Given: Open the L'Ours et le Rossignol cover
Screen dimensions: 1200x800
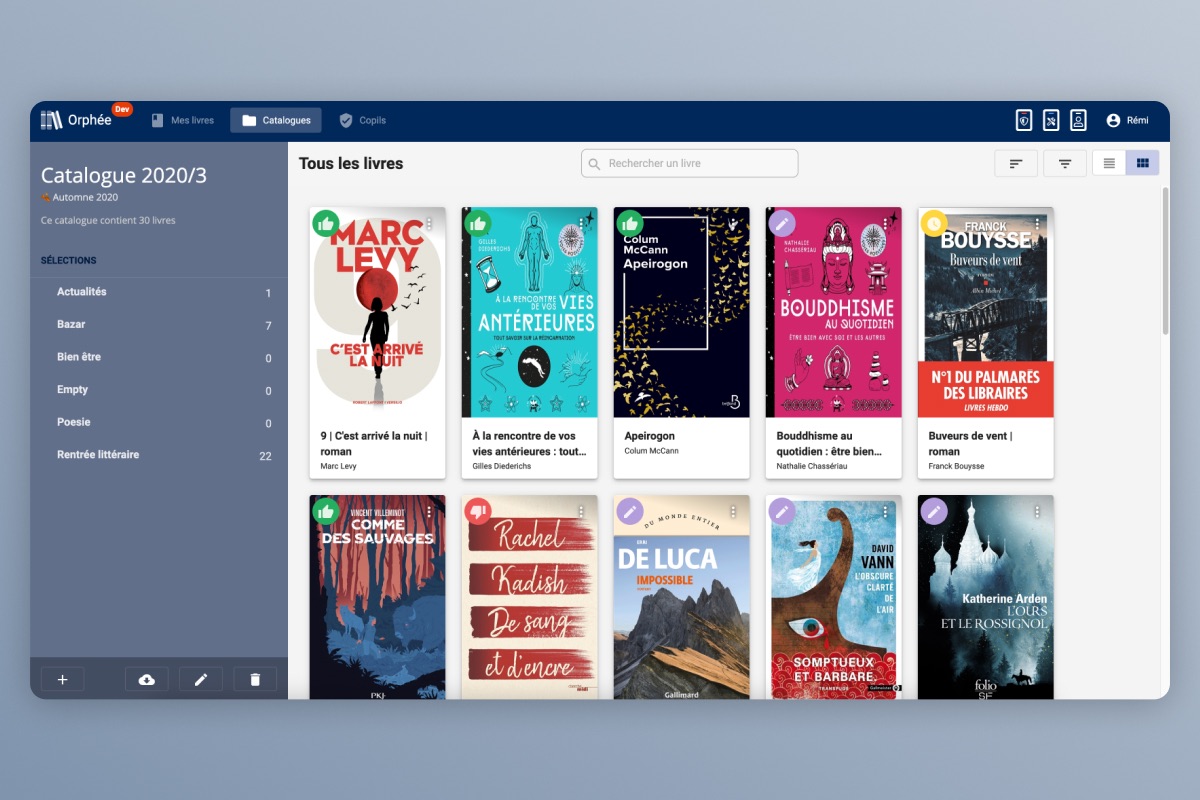Looking at the screenshot, I should point(986,597).
